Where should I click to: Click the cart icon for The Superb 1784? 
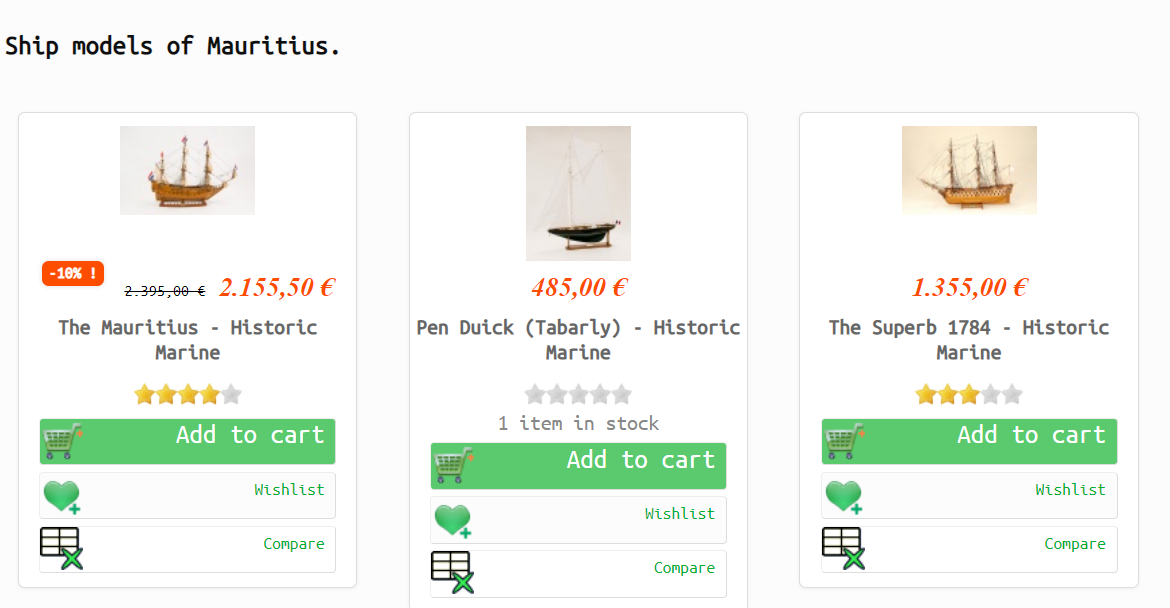click(x=843, y=441)
